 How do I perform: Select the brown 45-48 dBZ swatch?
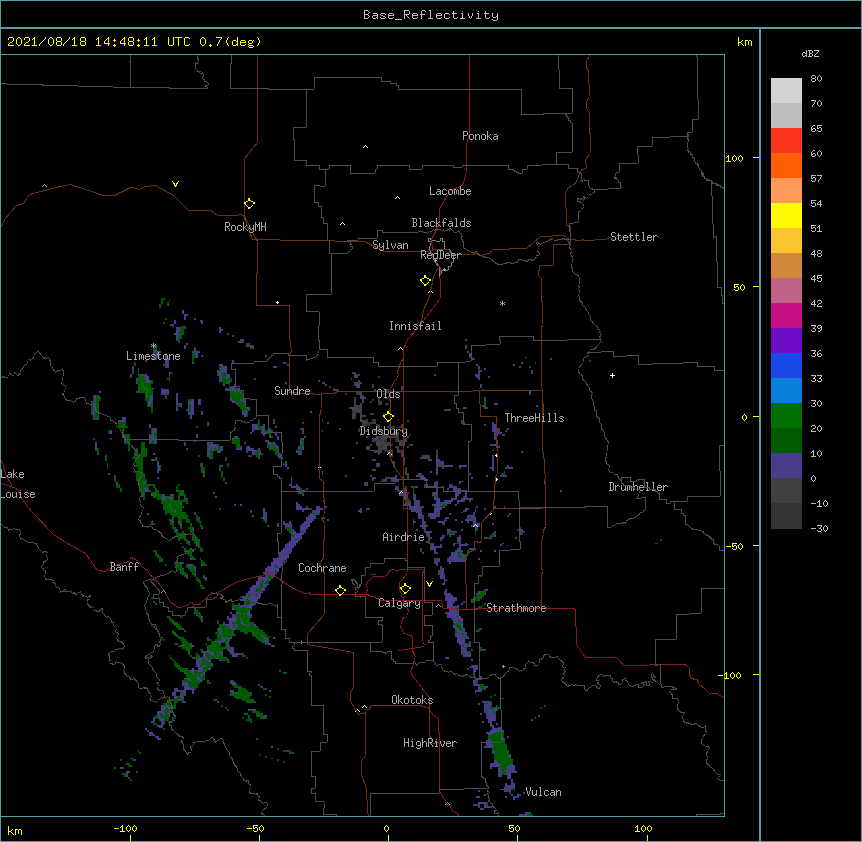click(x=786, y=265)
